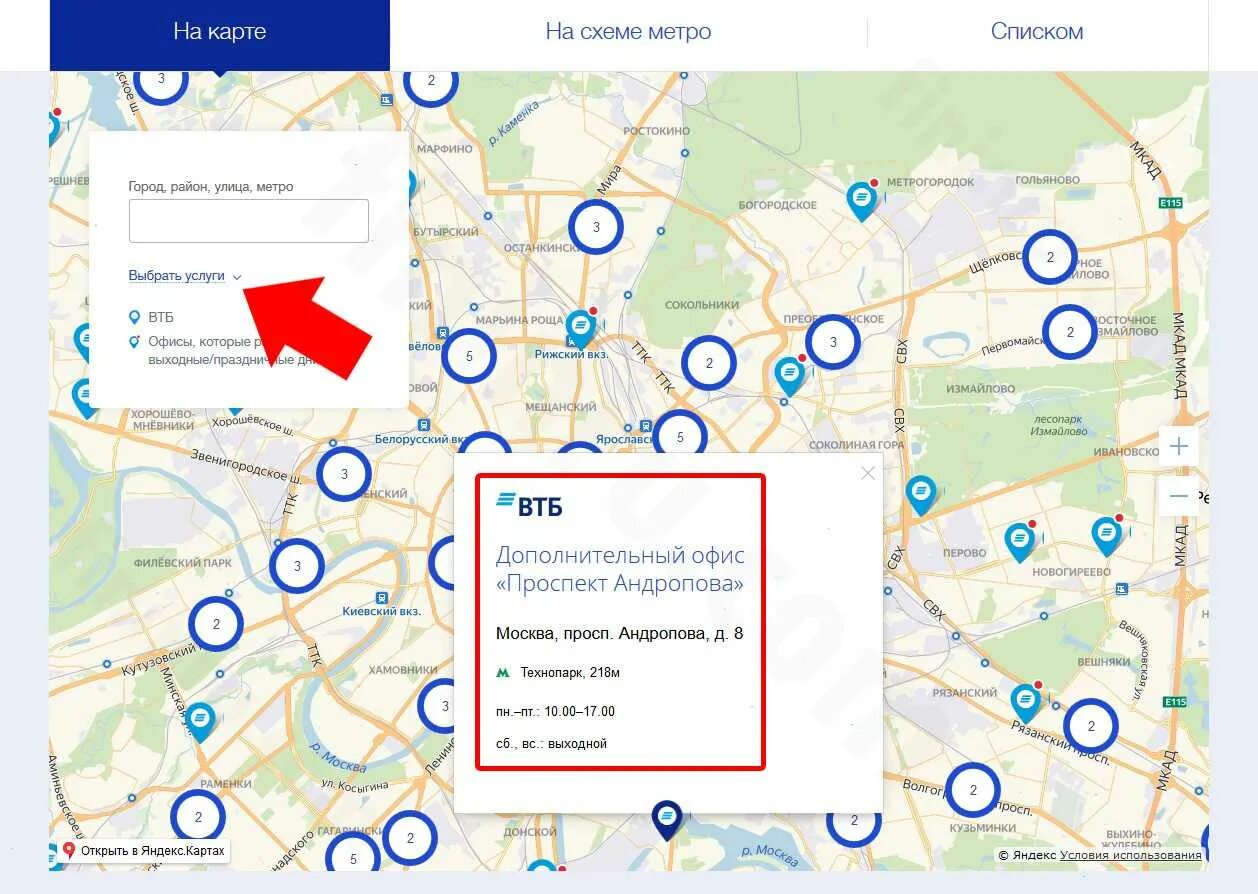Image resolution: width=1258 pixels, height=894 pixels.
Task: Click the «ВТБ» legend entry in the search panel
Action: click(x=152, y=317)
